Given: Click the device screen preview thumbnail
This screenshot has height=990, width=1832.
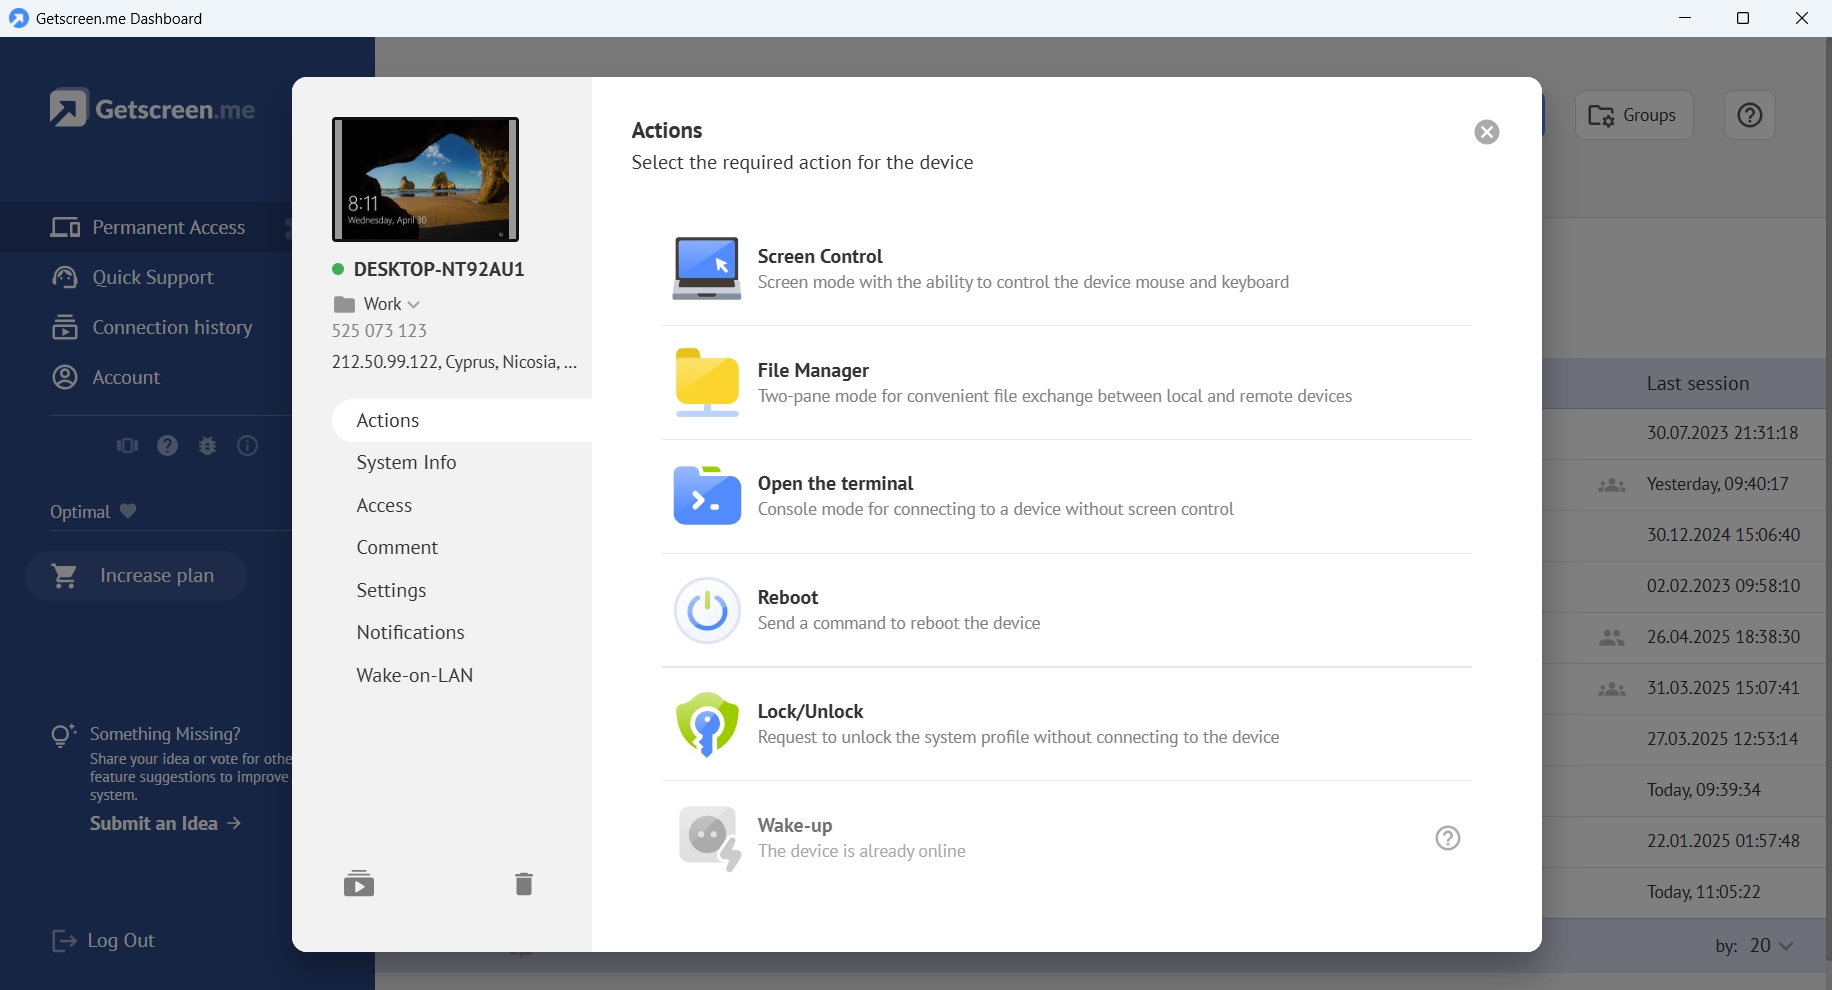Looking at the screenshot, I should [x=425, y=180].
